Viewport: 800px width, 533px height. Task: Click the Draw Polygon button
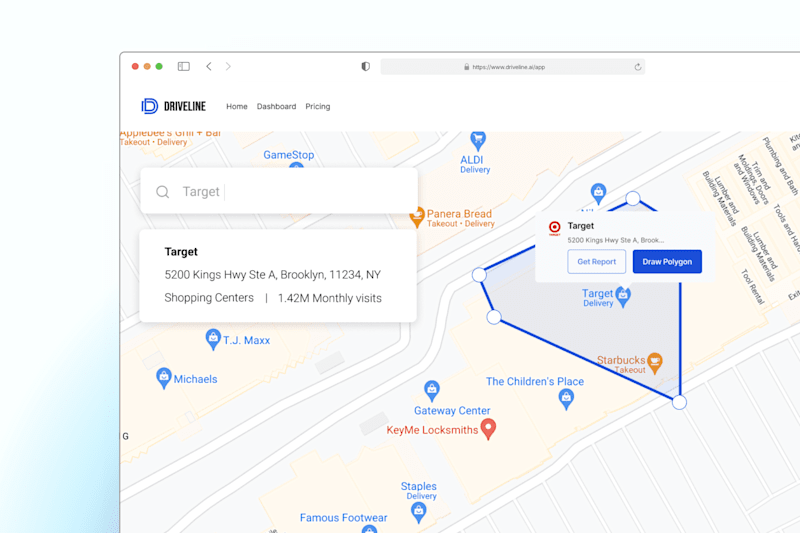pyautogui.click(x=667, y=262)
